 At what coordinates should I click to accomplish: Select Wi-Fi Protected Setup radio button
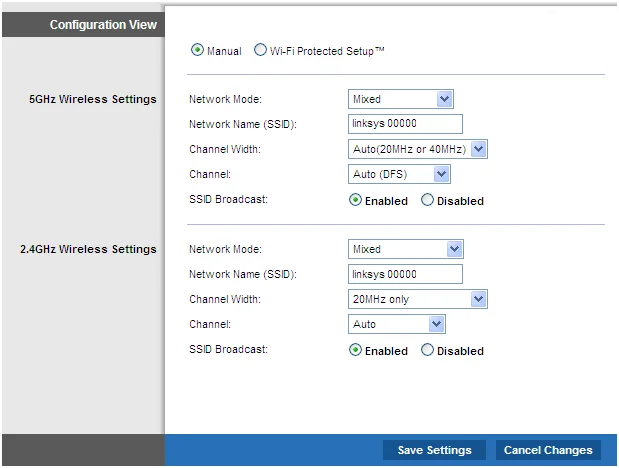[x=260, y=50]
